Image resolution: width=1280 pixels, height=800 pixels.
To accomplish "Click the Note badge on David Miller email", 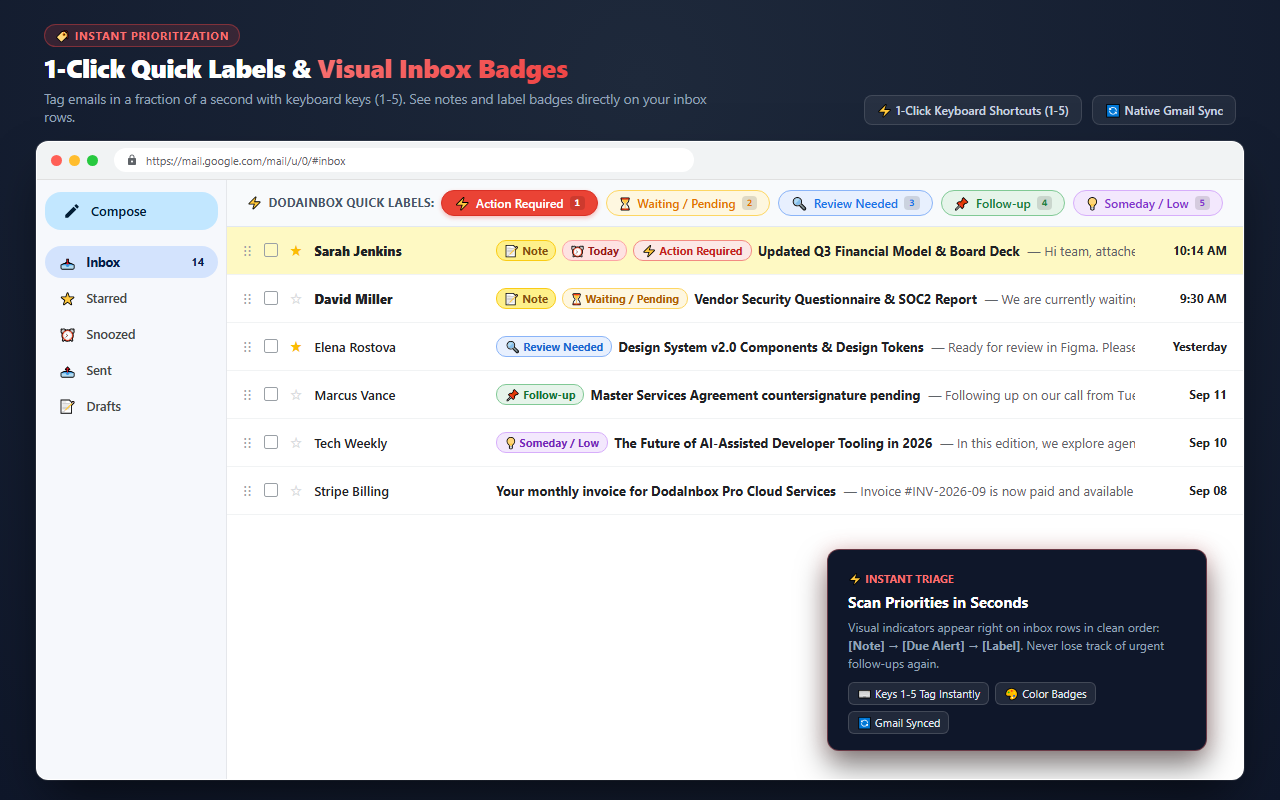I will tap(526, 299).
